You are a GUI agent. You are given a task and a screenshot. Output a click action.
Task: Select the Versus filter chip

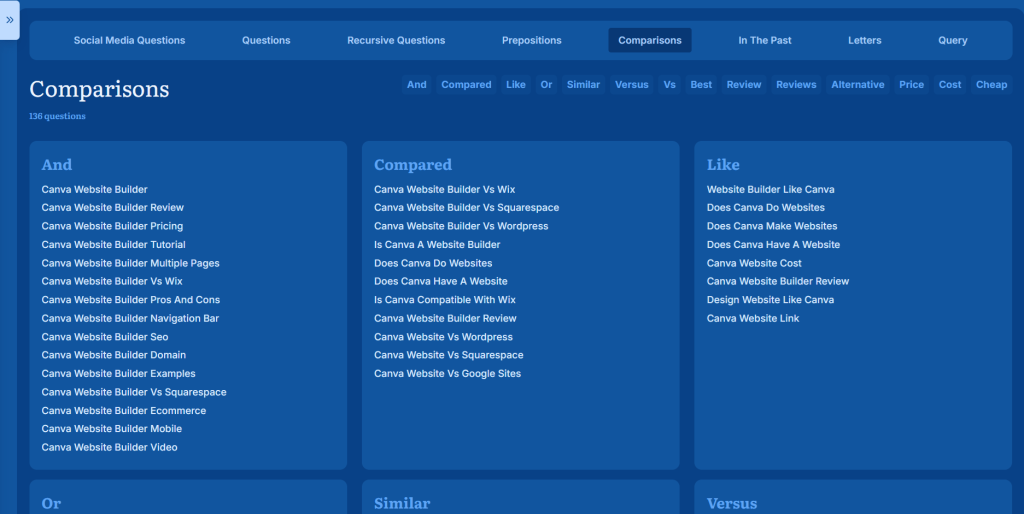point(632,85)
